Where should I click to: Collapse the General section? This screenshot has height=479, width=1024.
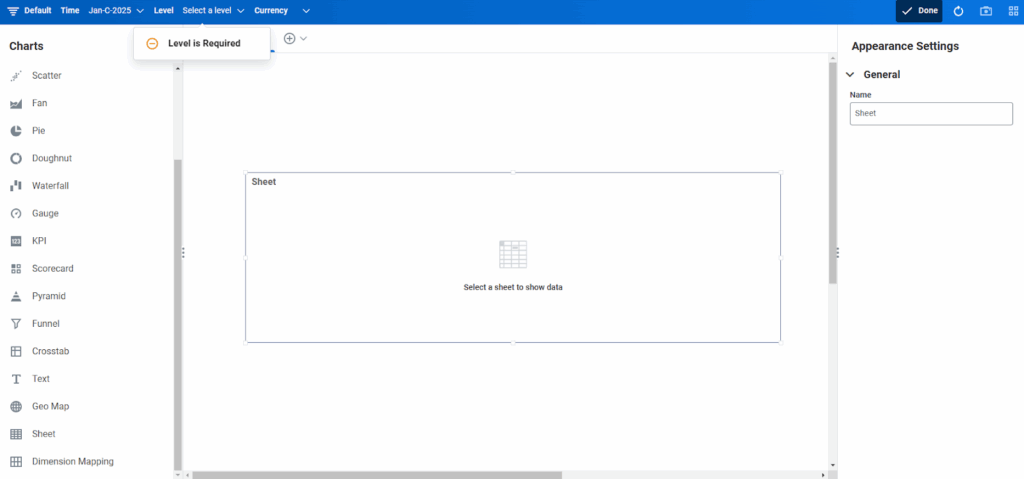click(850, 75)
